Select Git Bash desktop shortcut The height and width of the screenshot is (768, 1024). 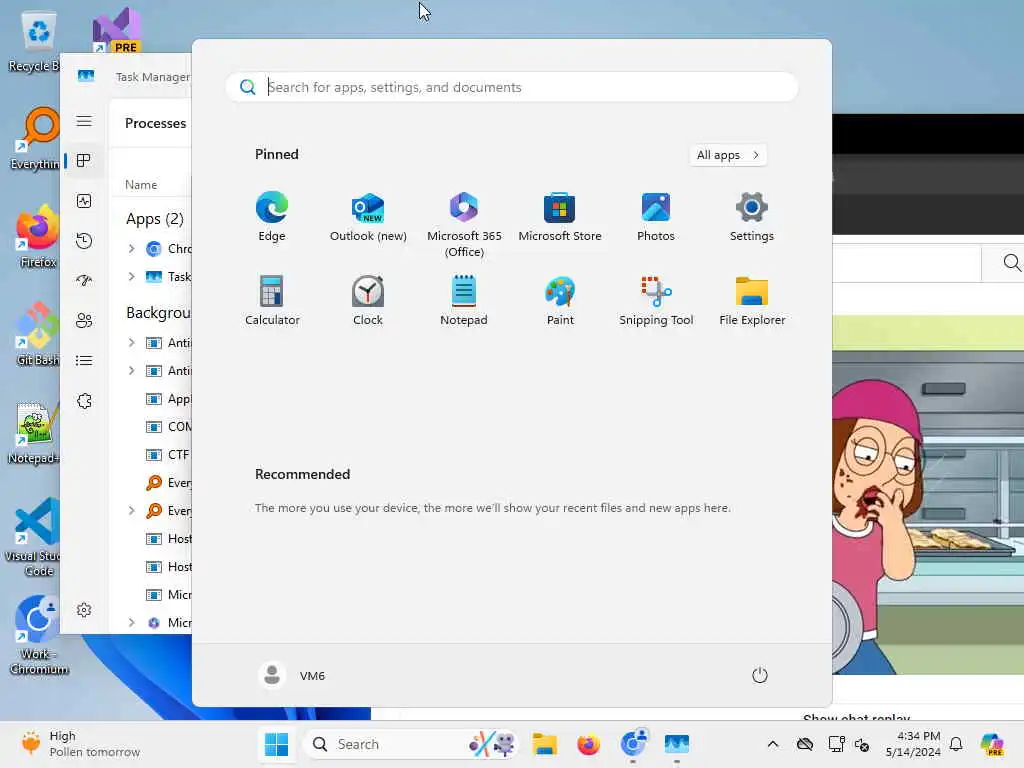[x=37, y=334]
